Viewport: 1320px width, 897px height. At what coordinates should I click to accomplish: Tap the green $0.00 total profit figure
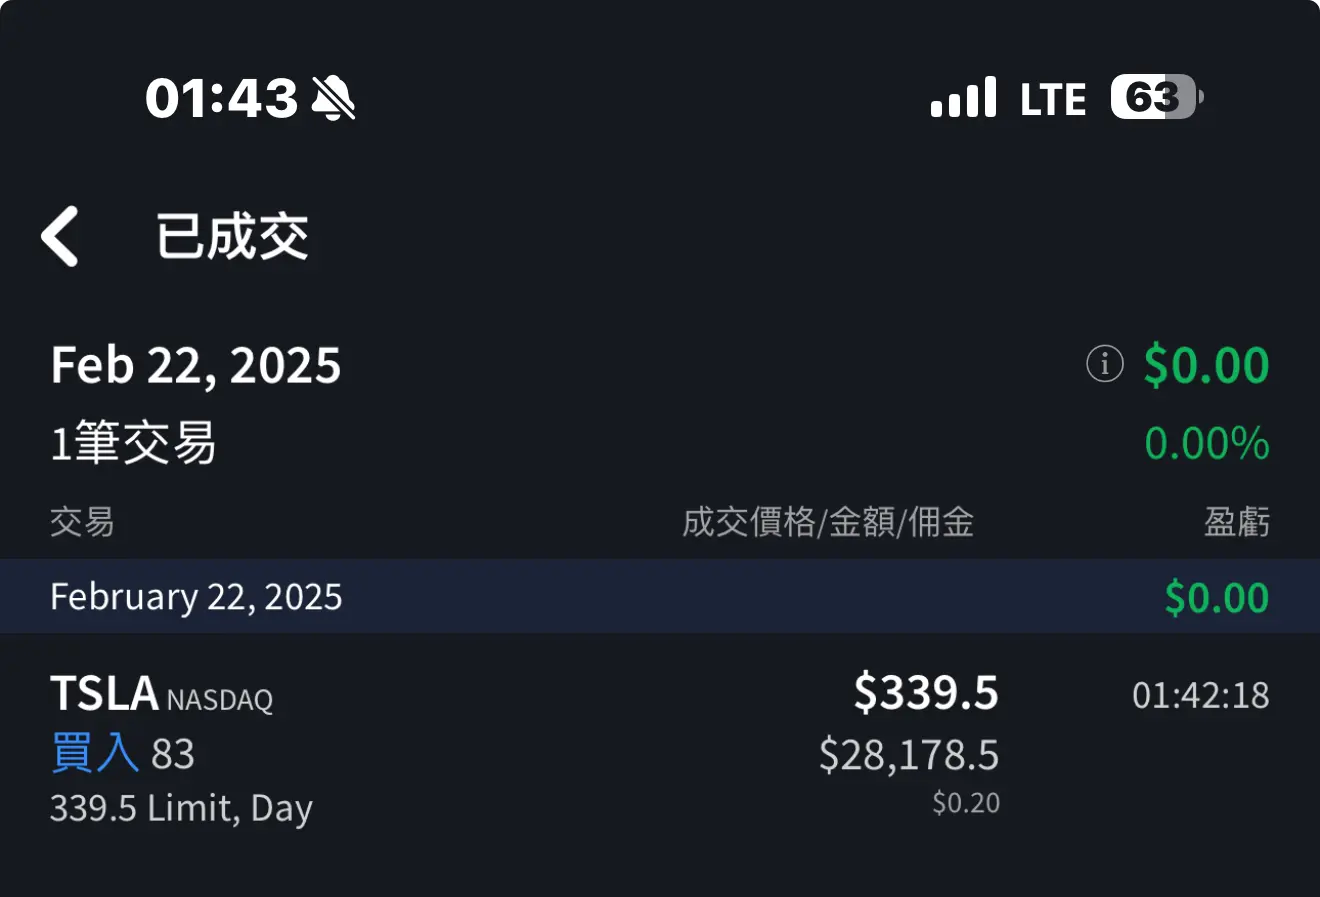[1206, 364]
